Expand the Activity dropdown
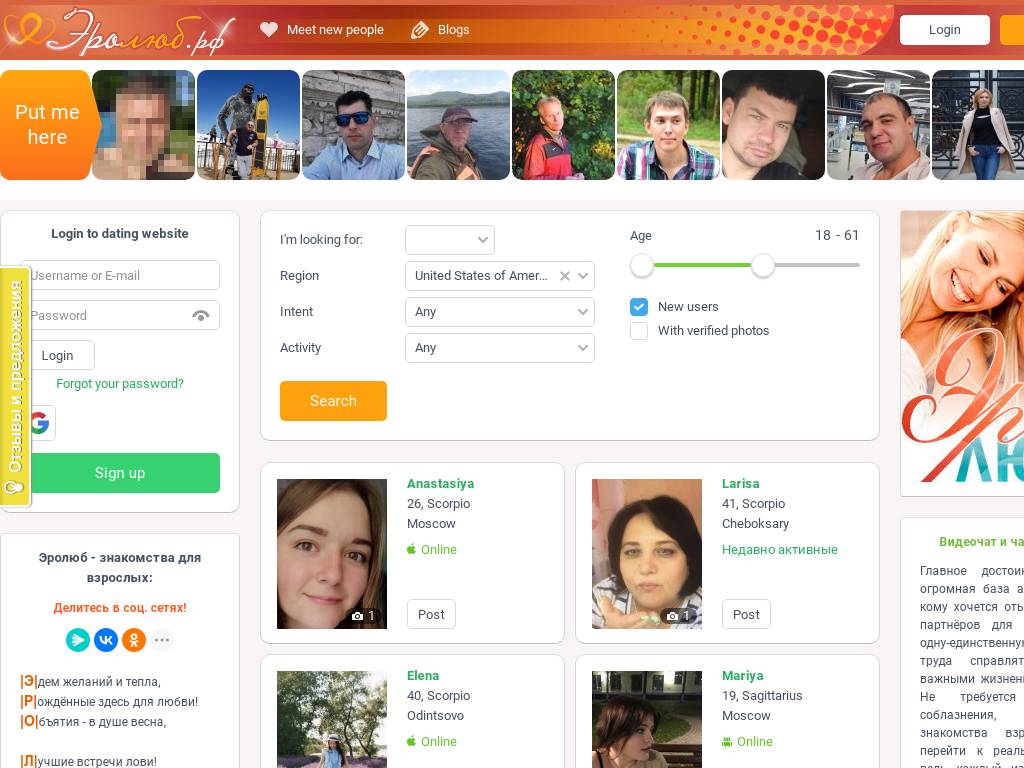1024x768 pixels. 499,348
